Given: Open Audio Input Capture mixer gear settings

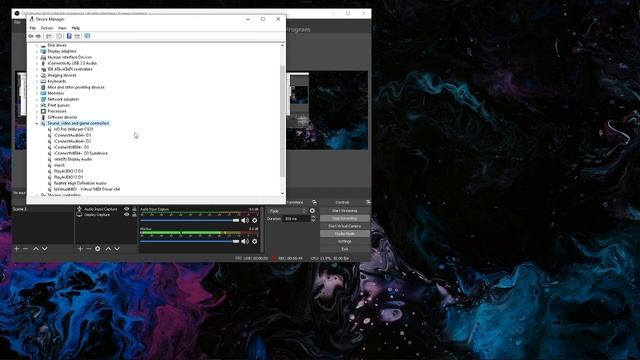Looking at the screenshot, I should pos(255,220).
